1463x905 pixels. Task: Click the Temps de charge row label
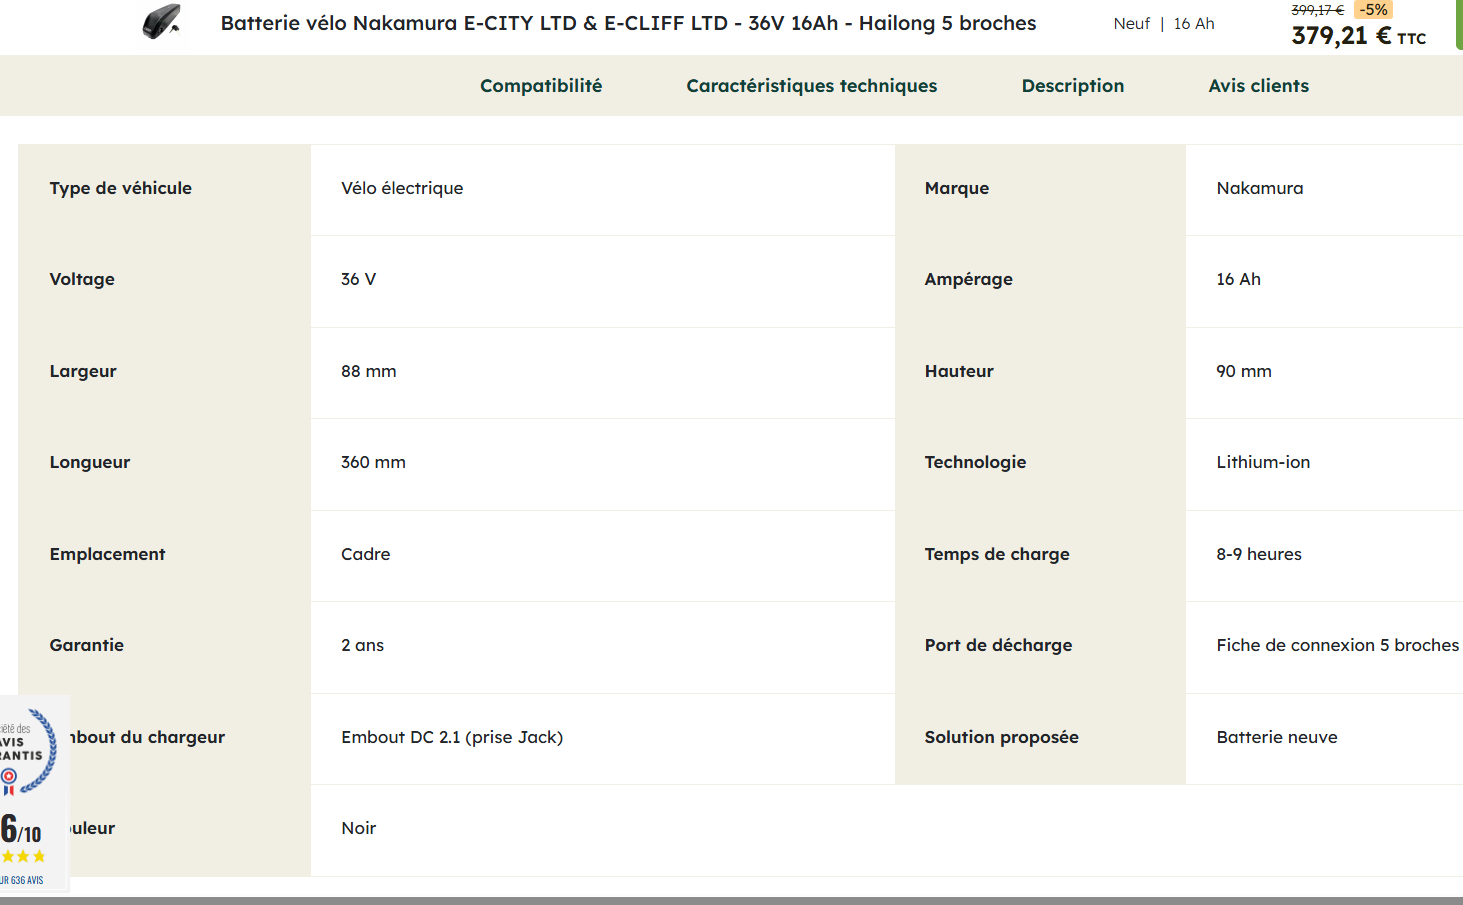(x=997, y=554)
